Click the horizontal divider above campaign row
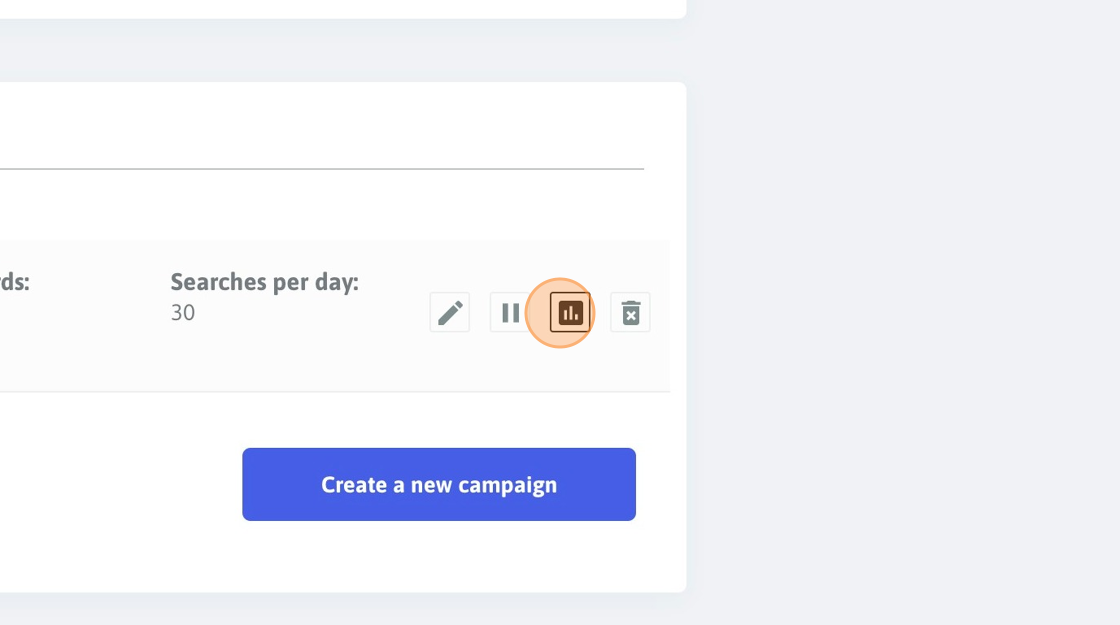This screenshot has width=1120, height=625. (x=321, y=169)
